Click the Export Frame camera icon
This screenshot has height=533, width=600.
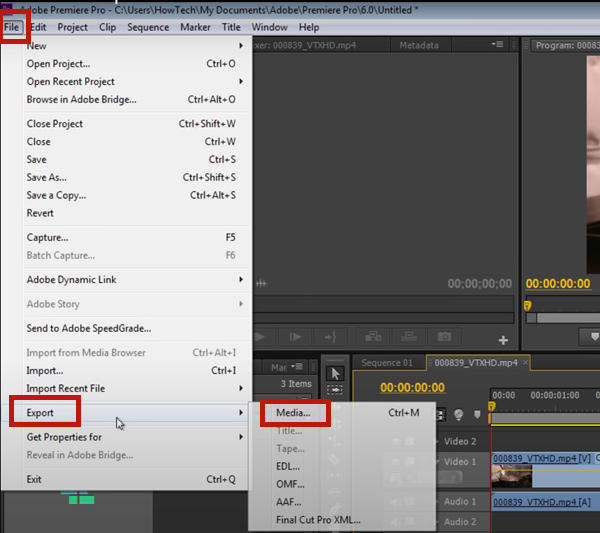pos(444,337)
